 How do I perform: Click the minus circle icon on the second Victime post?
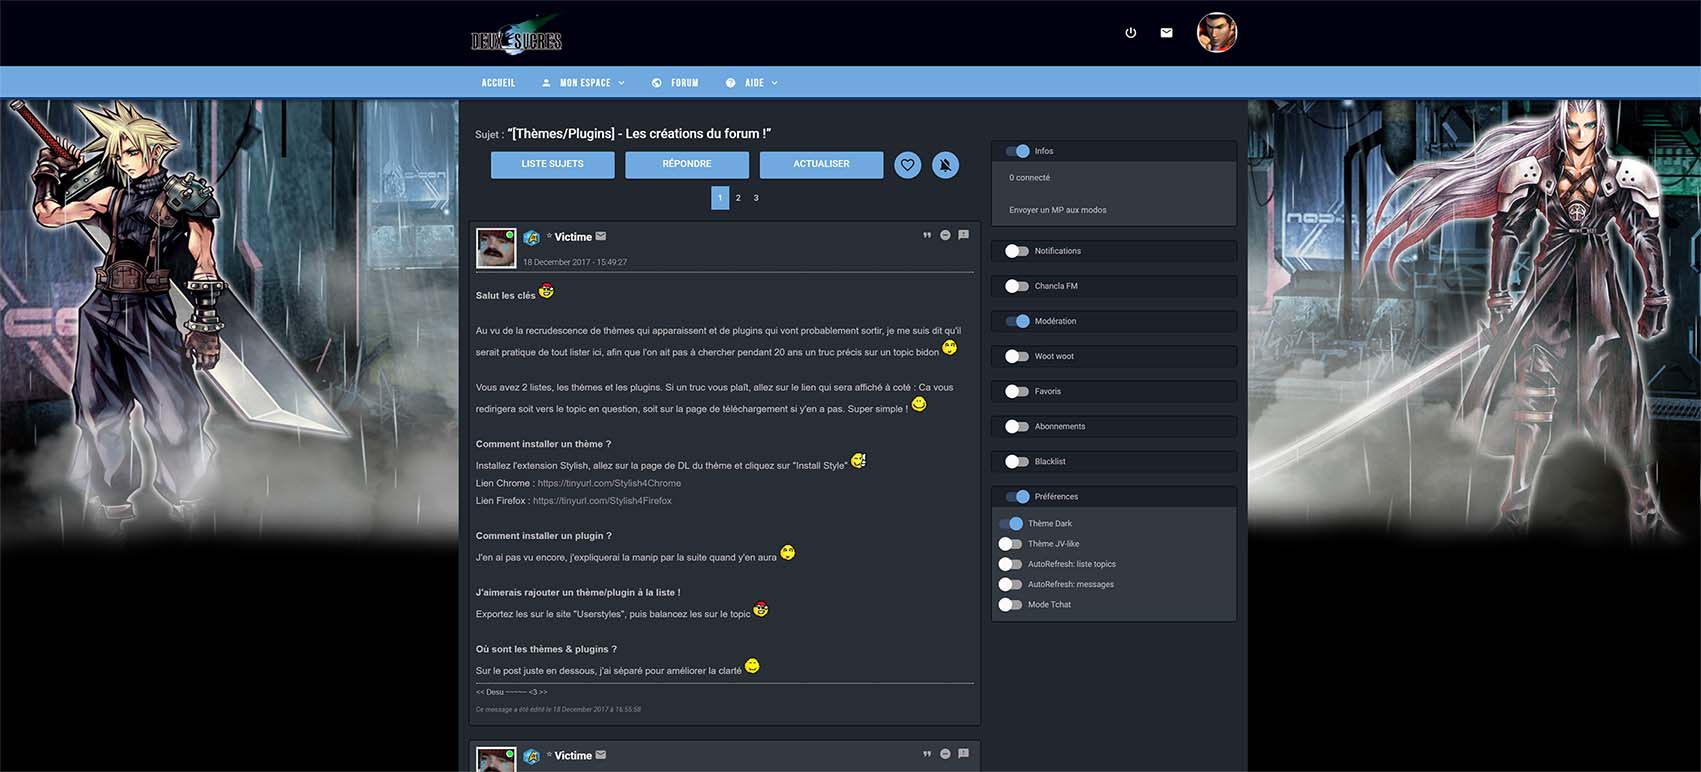coord(945,754)
